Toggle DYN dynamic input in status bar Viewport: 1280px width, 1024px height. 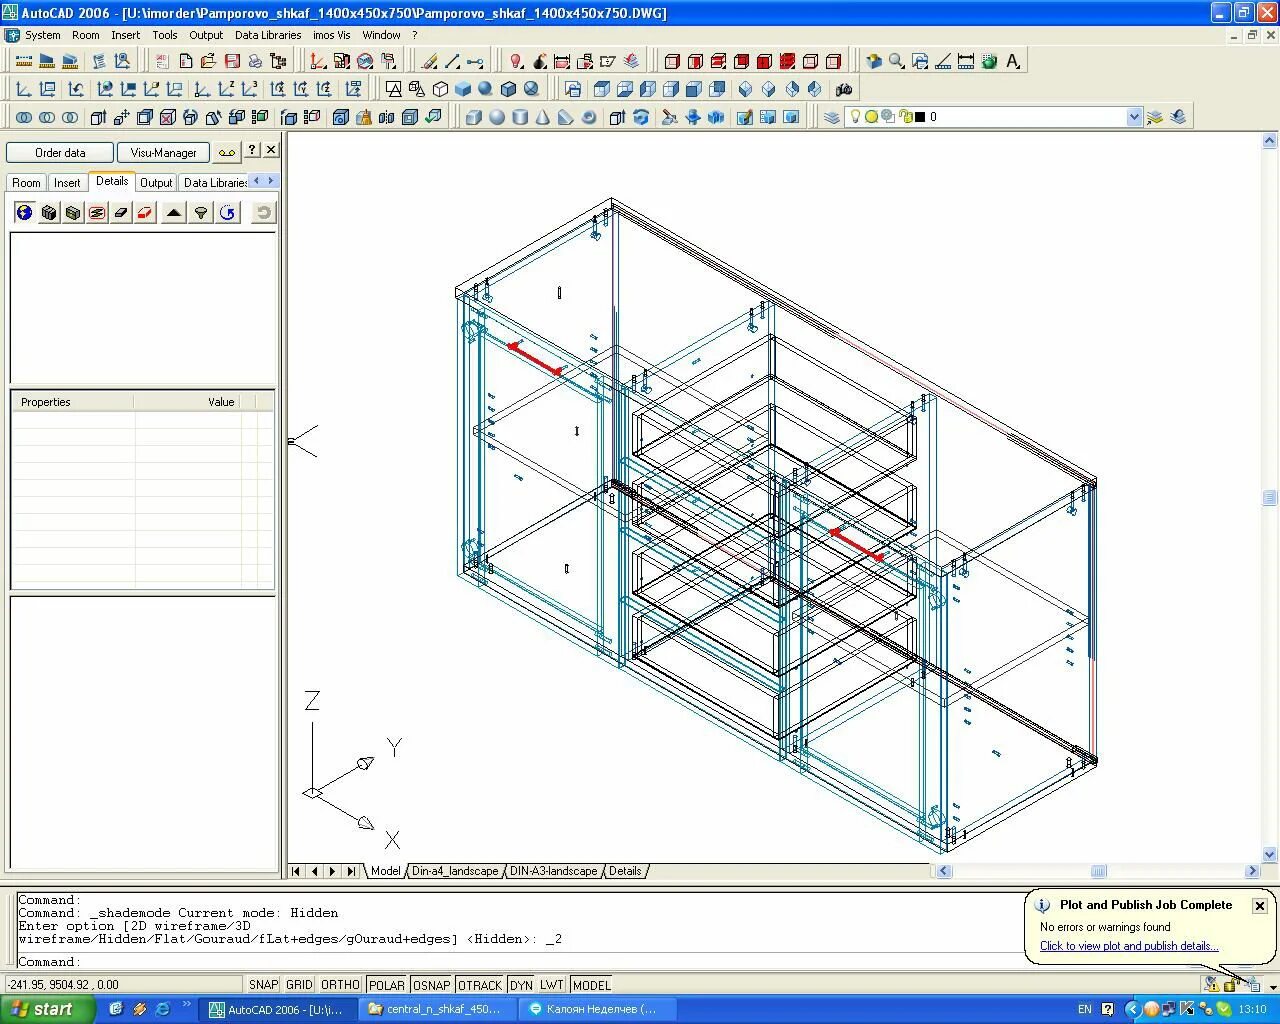pos(521,985)
